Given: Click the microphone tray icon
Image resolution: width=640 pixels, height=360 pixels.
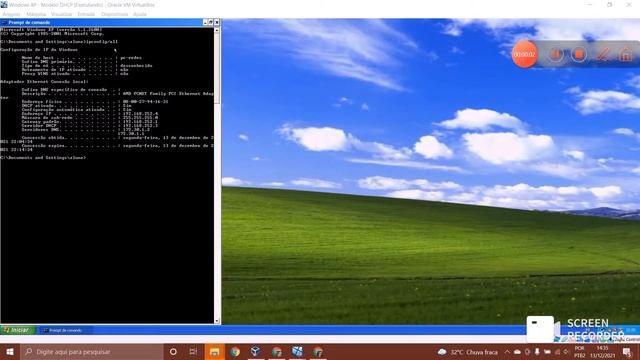Looking at the screenshot, I should 537,352.
